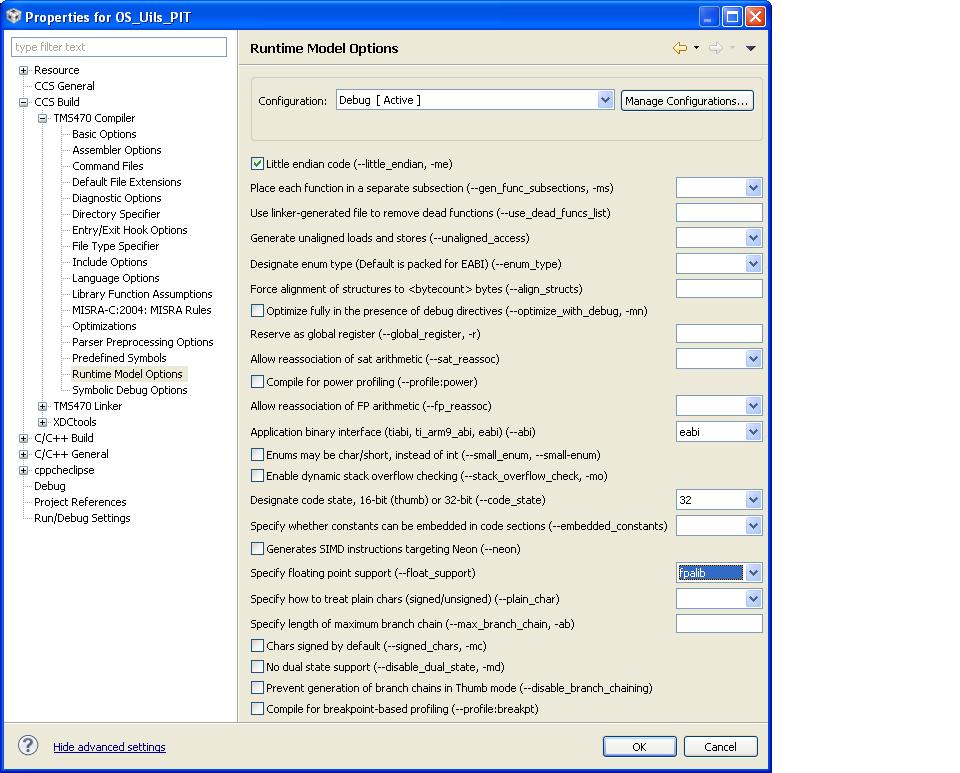
Task: Enable Compile for power profiling
Action: click(257, 381)
